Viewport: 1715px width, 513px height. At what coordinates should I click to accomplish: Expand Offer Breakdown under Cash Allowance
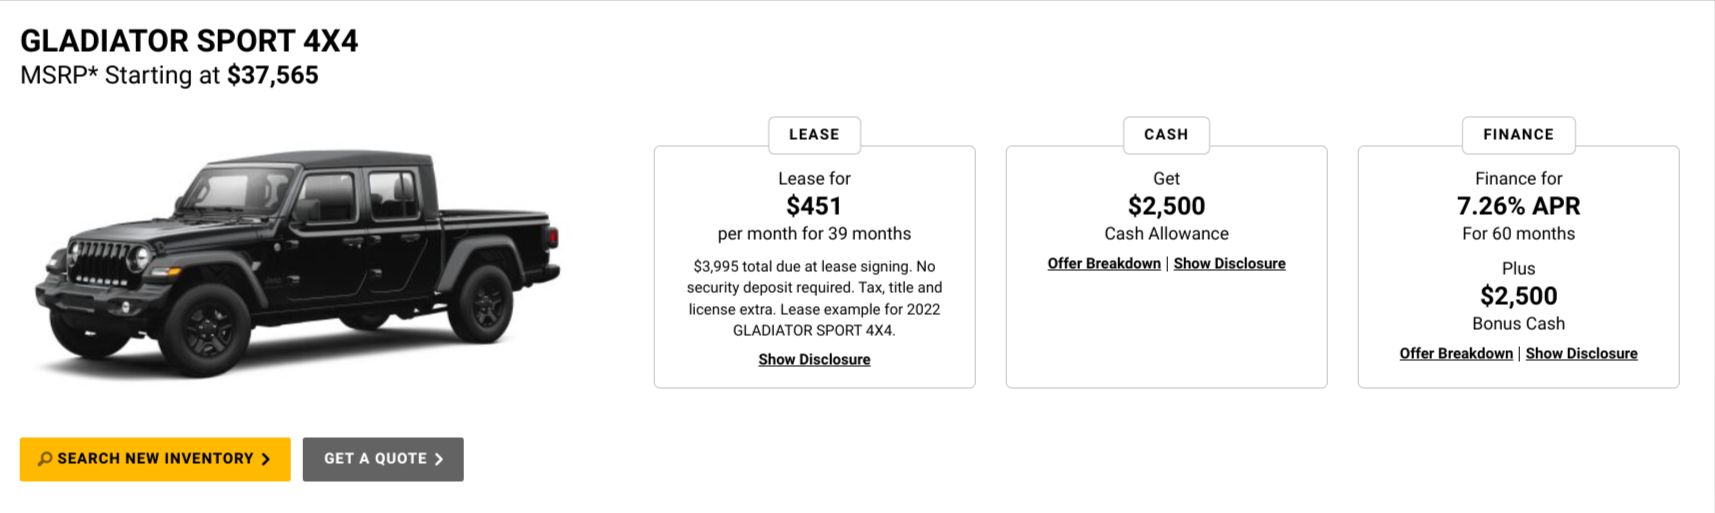pos(1104,264)
